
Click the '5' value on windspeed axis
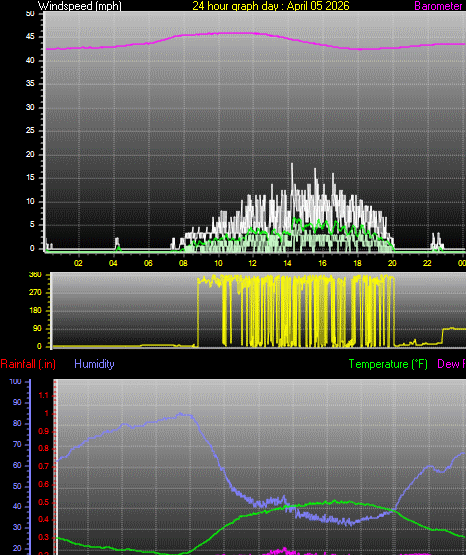coord(33,225)
